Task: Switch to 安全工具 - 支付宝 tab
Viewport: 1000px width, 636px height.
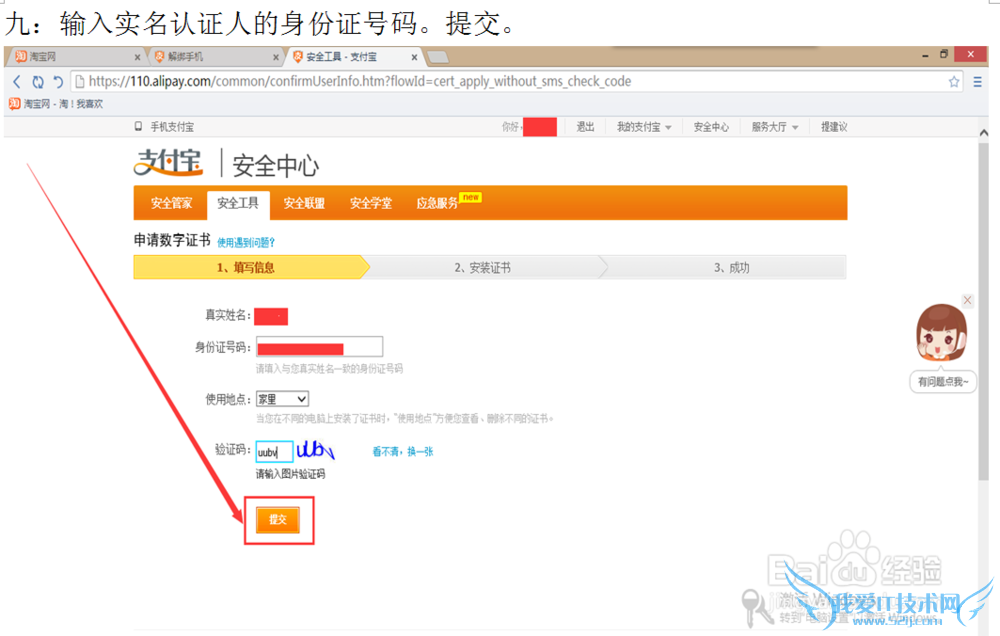Action: pyautogui.click(x=354, y=57)
